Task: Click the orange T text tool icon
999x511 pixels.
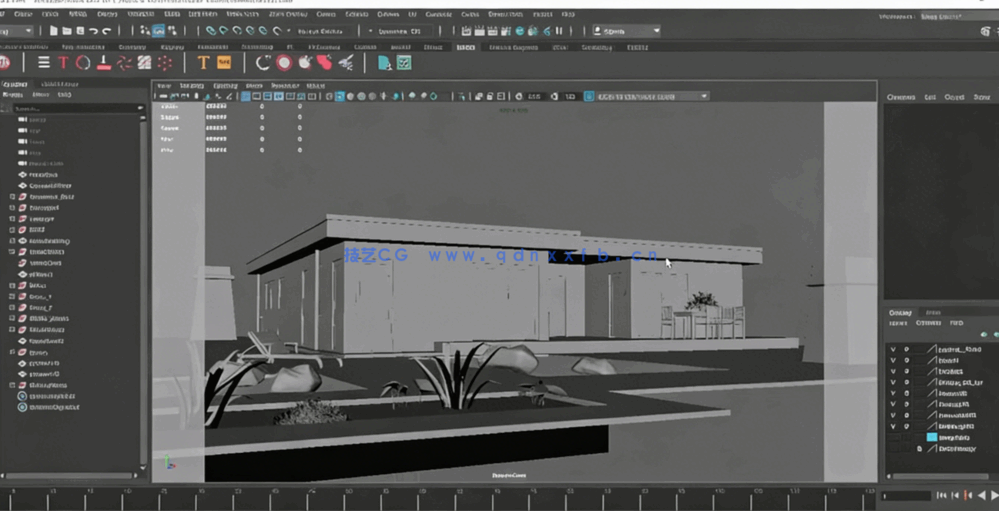Action: point(203,63)
